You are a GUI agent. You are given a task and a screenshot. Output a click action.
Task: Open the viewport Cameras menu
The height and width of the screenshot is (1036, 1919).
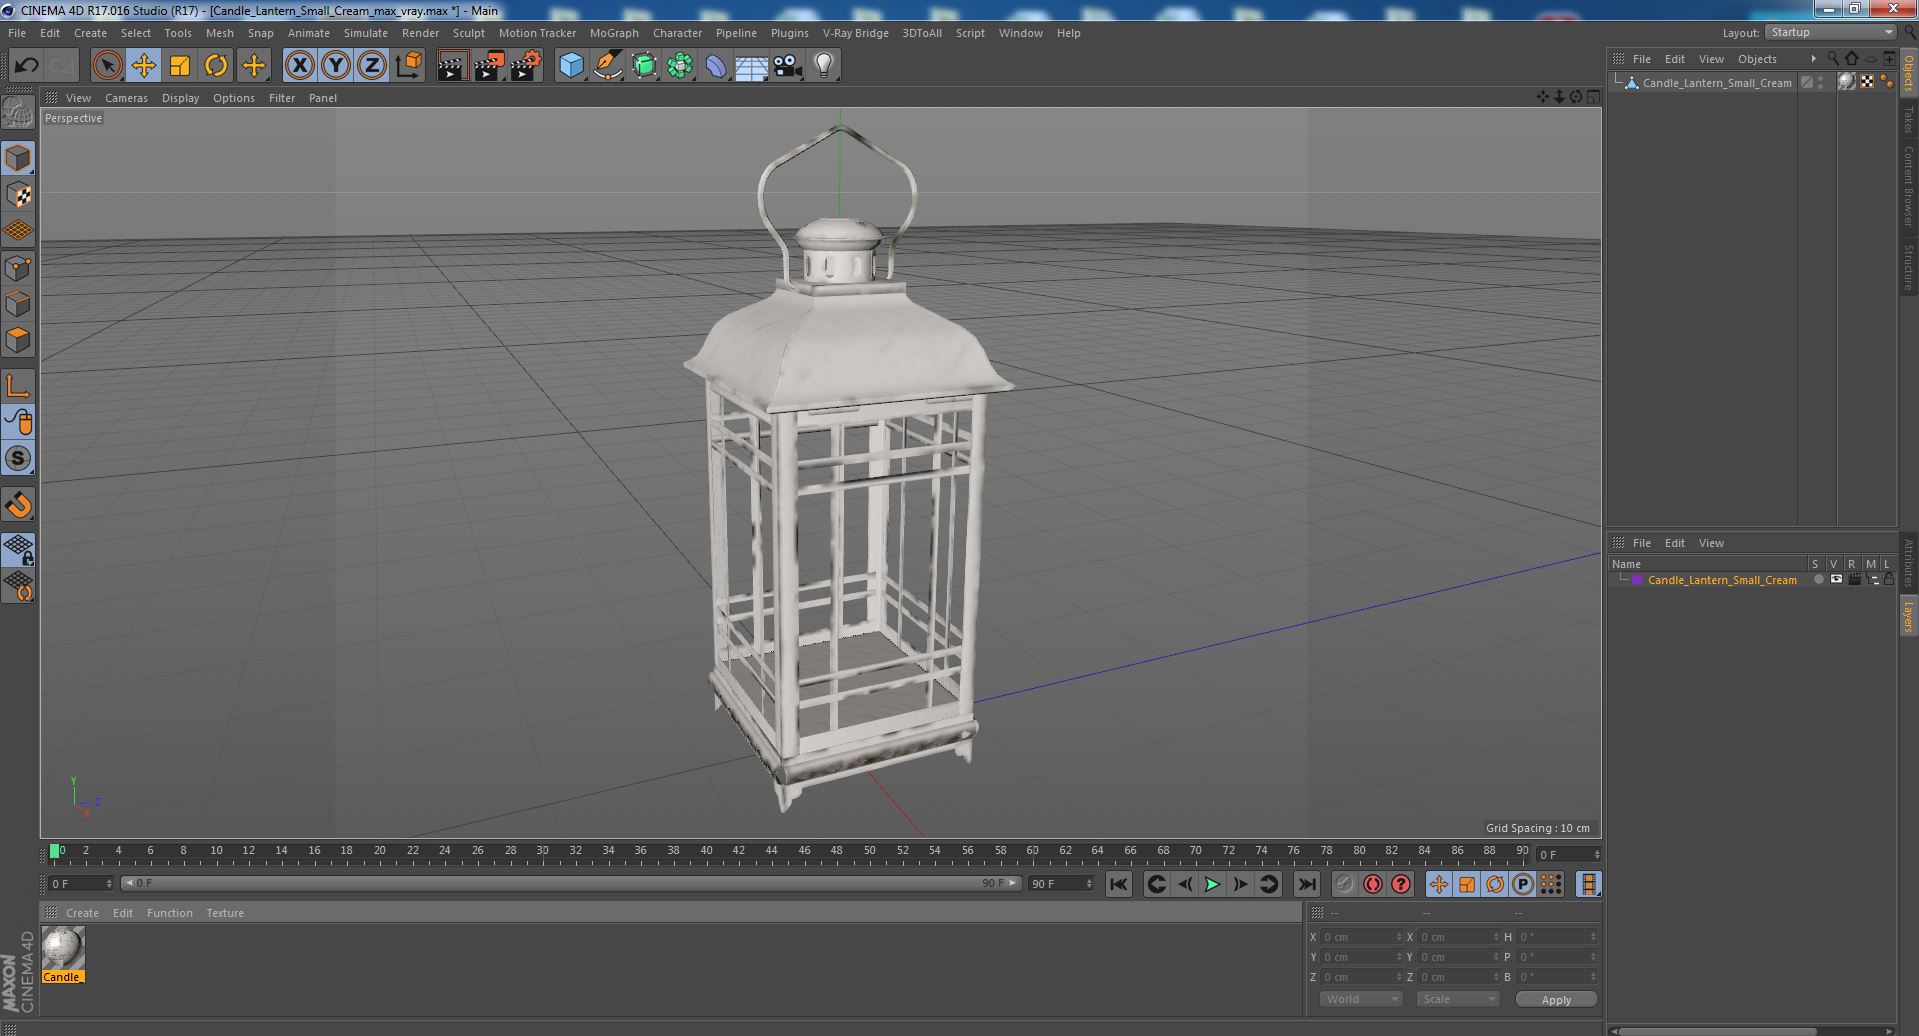(126, 98)
